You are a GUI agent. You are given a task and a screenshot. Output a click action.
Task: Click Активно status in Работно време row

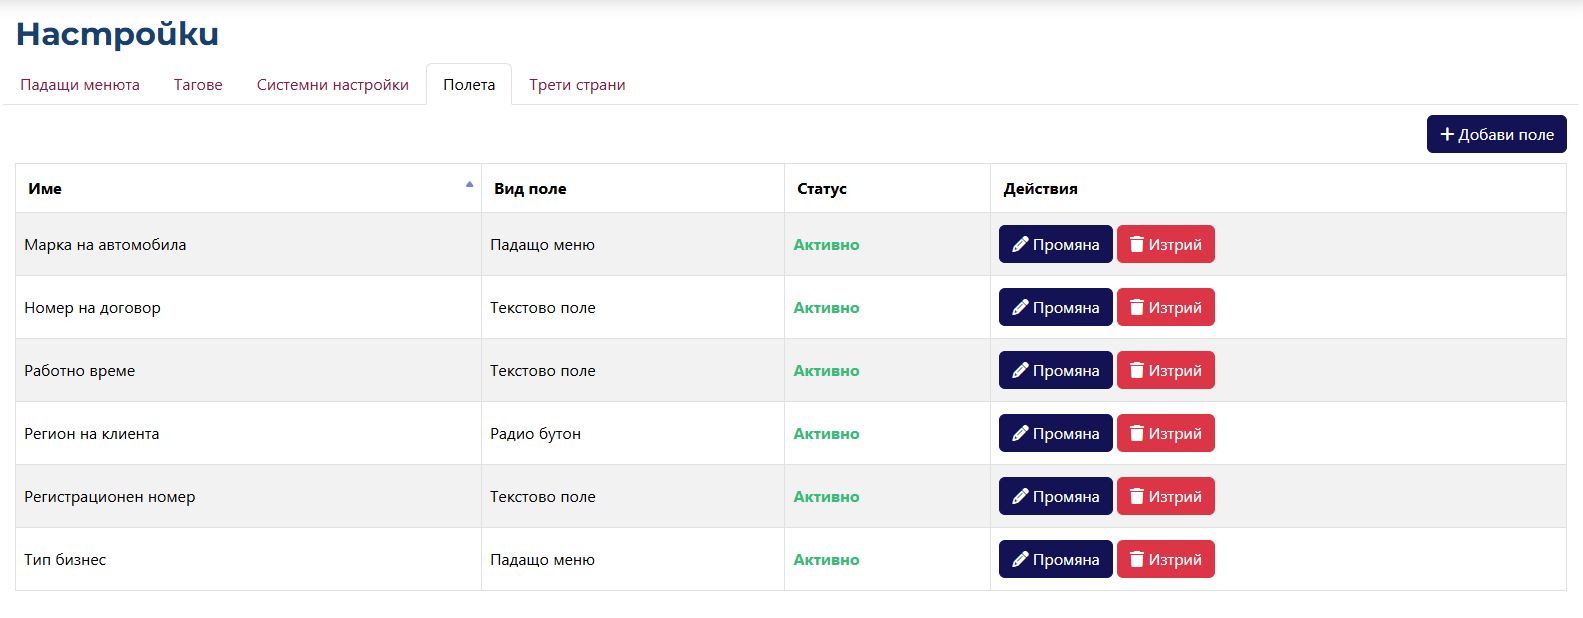[x=826, y=371]
